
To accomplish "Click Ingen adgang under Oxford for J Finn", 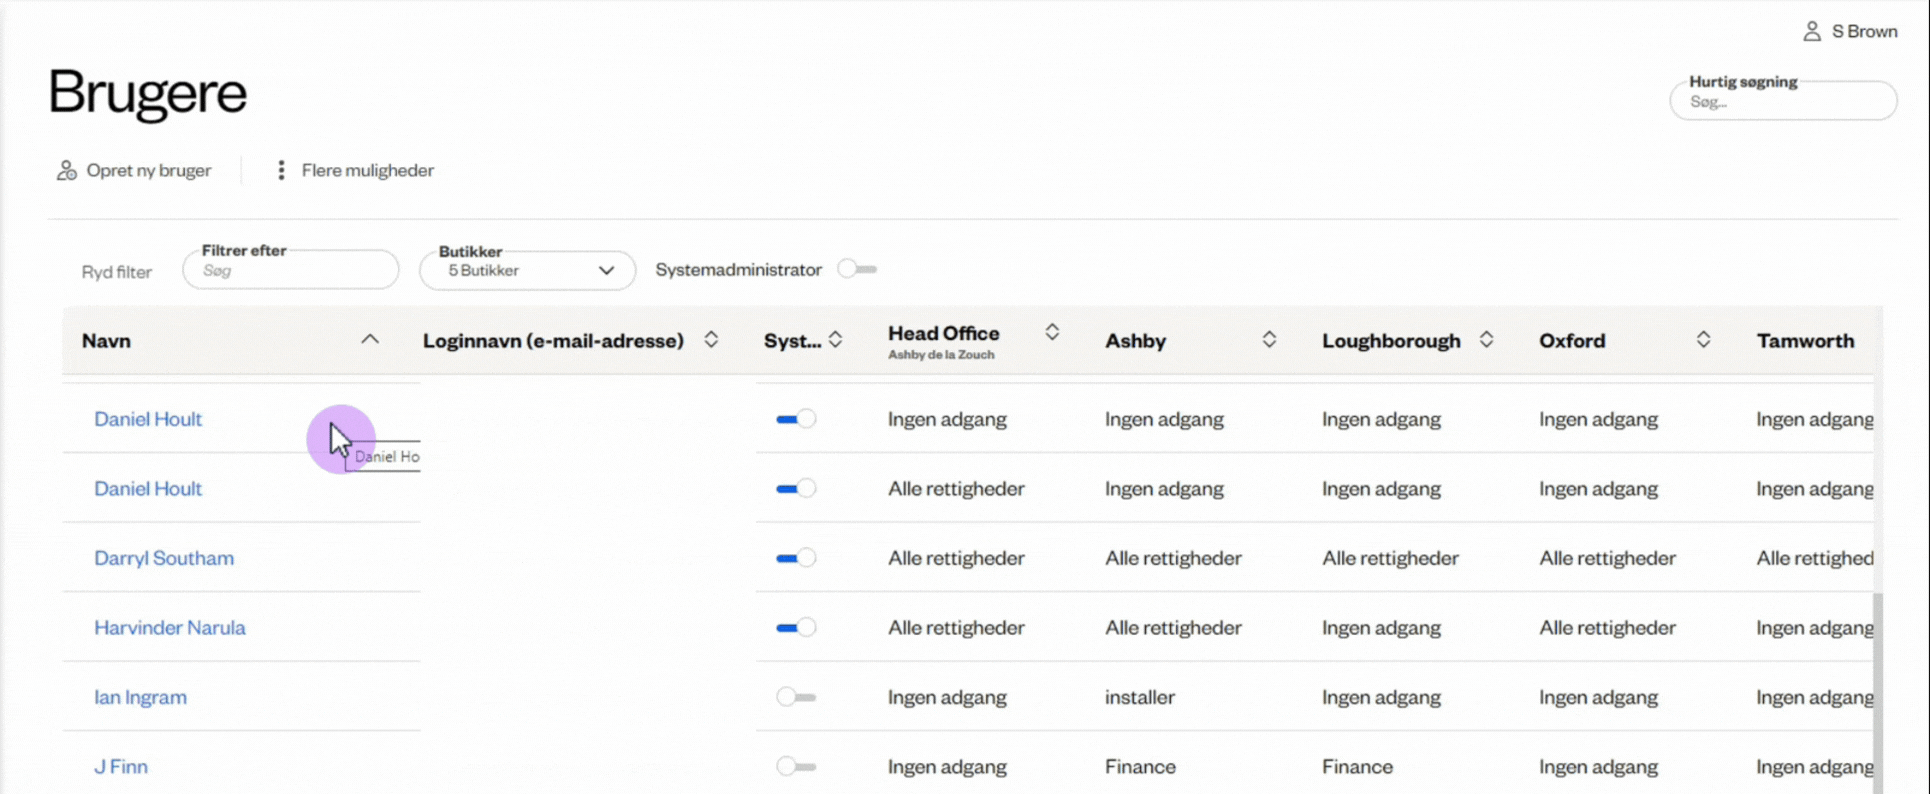I will pos(1598,766).
